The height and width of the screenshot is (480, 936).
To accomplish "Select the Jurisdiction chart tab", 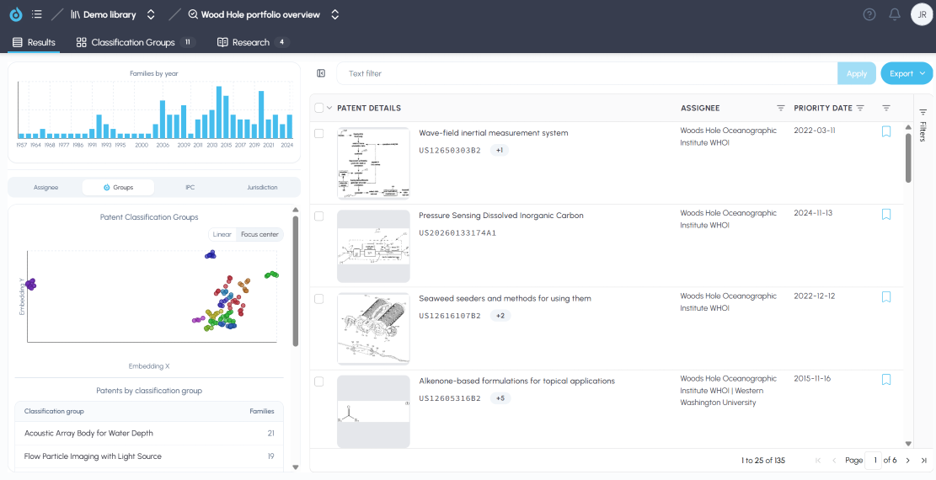I will click(262, 187).
